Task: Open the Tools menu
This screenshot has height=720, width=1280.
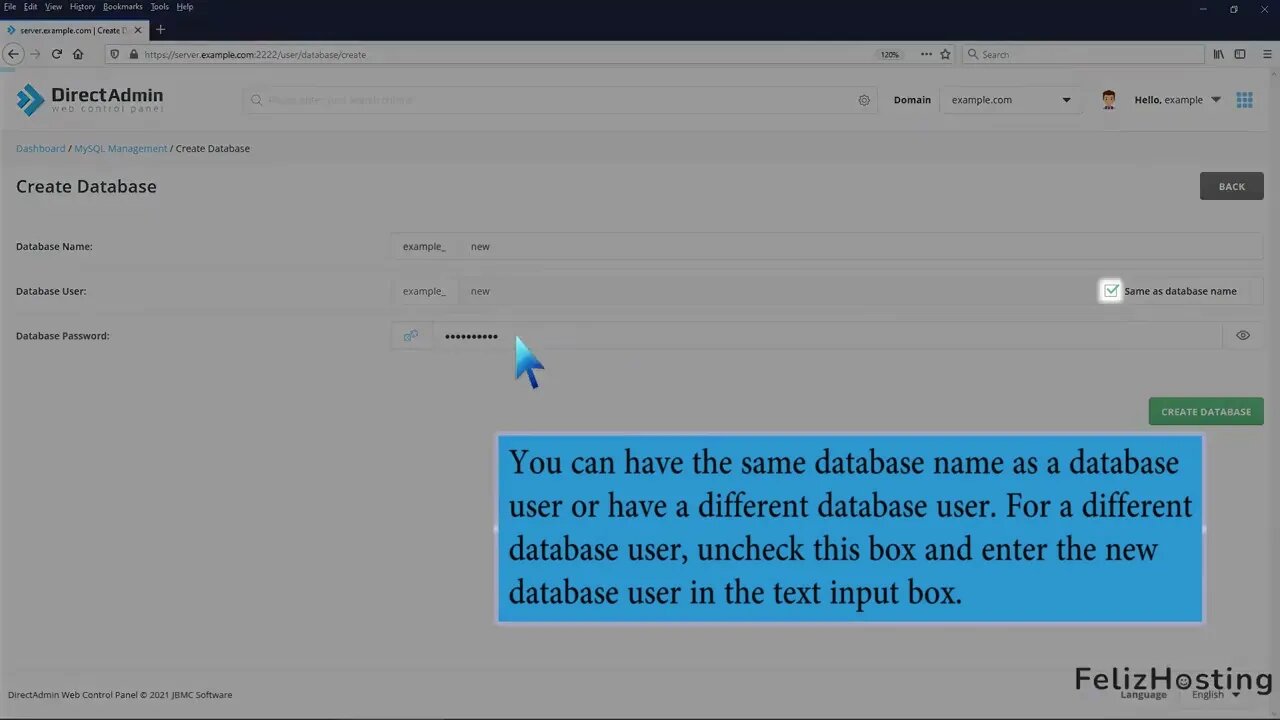Action: point(160,7)
